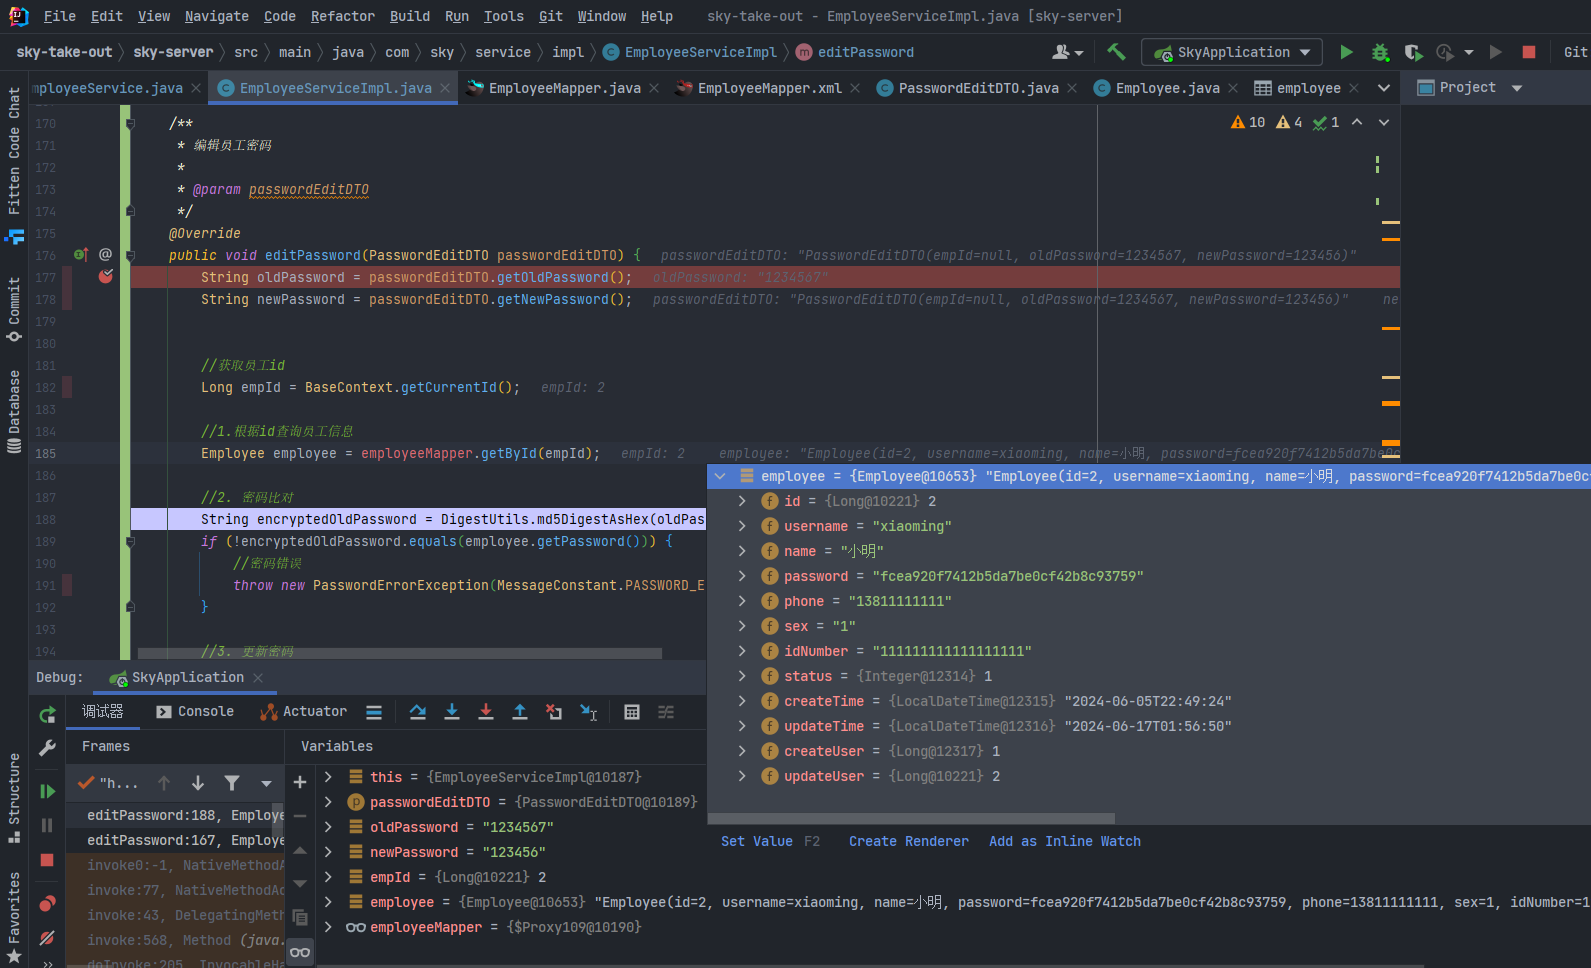Open the Database tool window
Screen dimensions: 1591x968
pyautogui.click(x=14, y=412)
